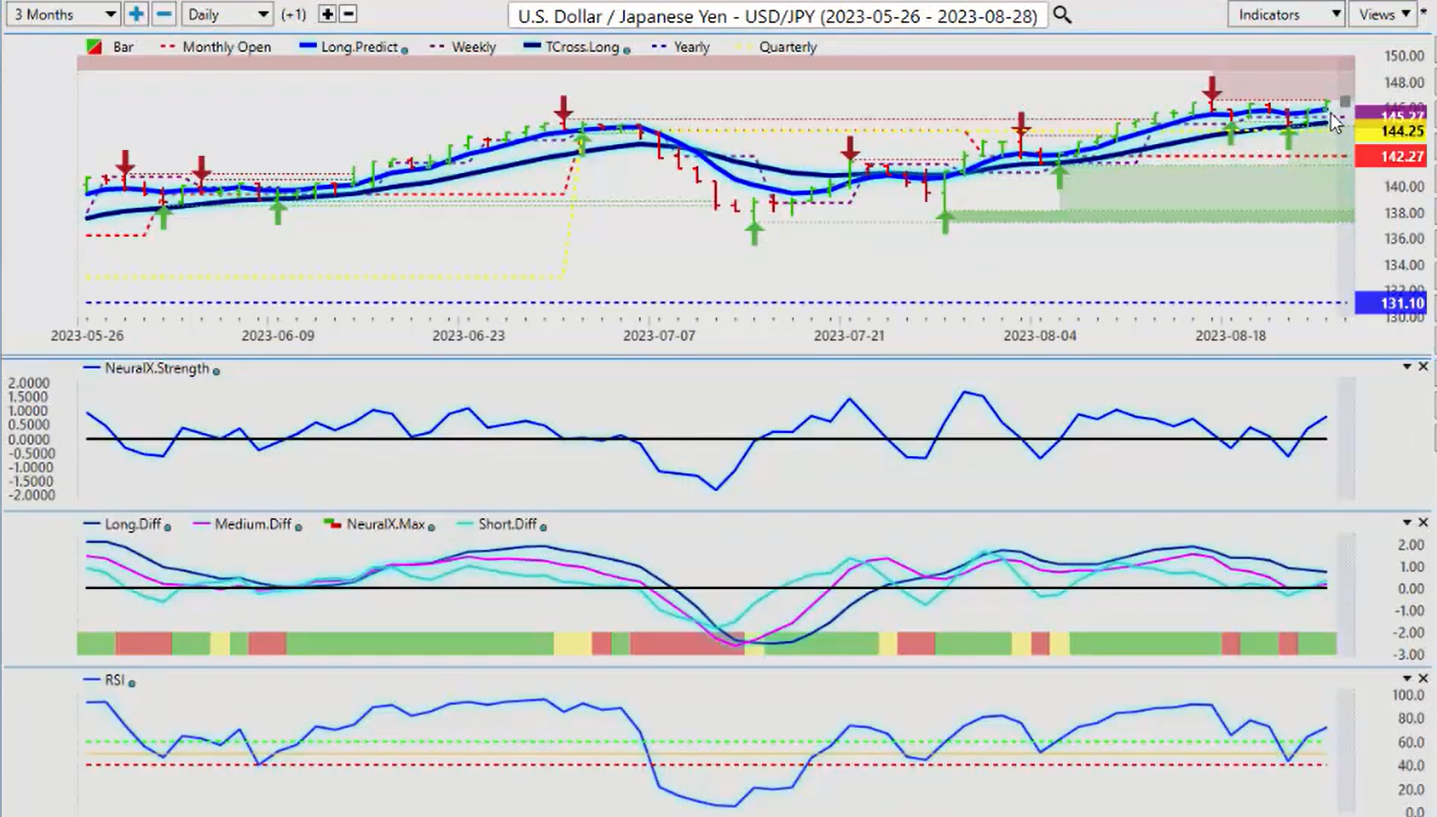This screenshot has height=817, width=1437.
Task: Click the 2023-07-07 date axis label
Action: point(659,335)
